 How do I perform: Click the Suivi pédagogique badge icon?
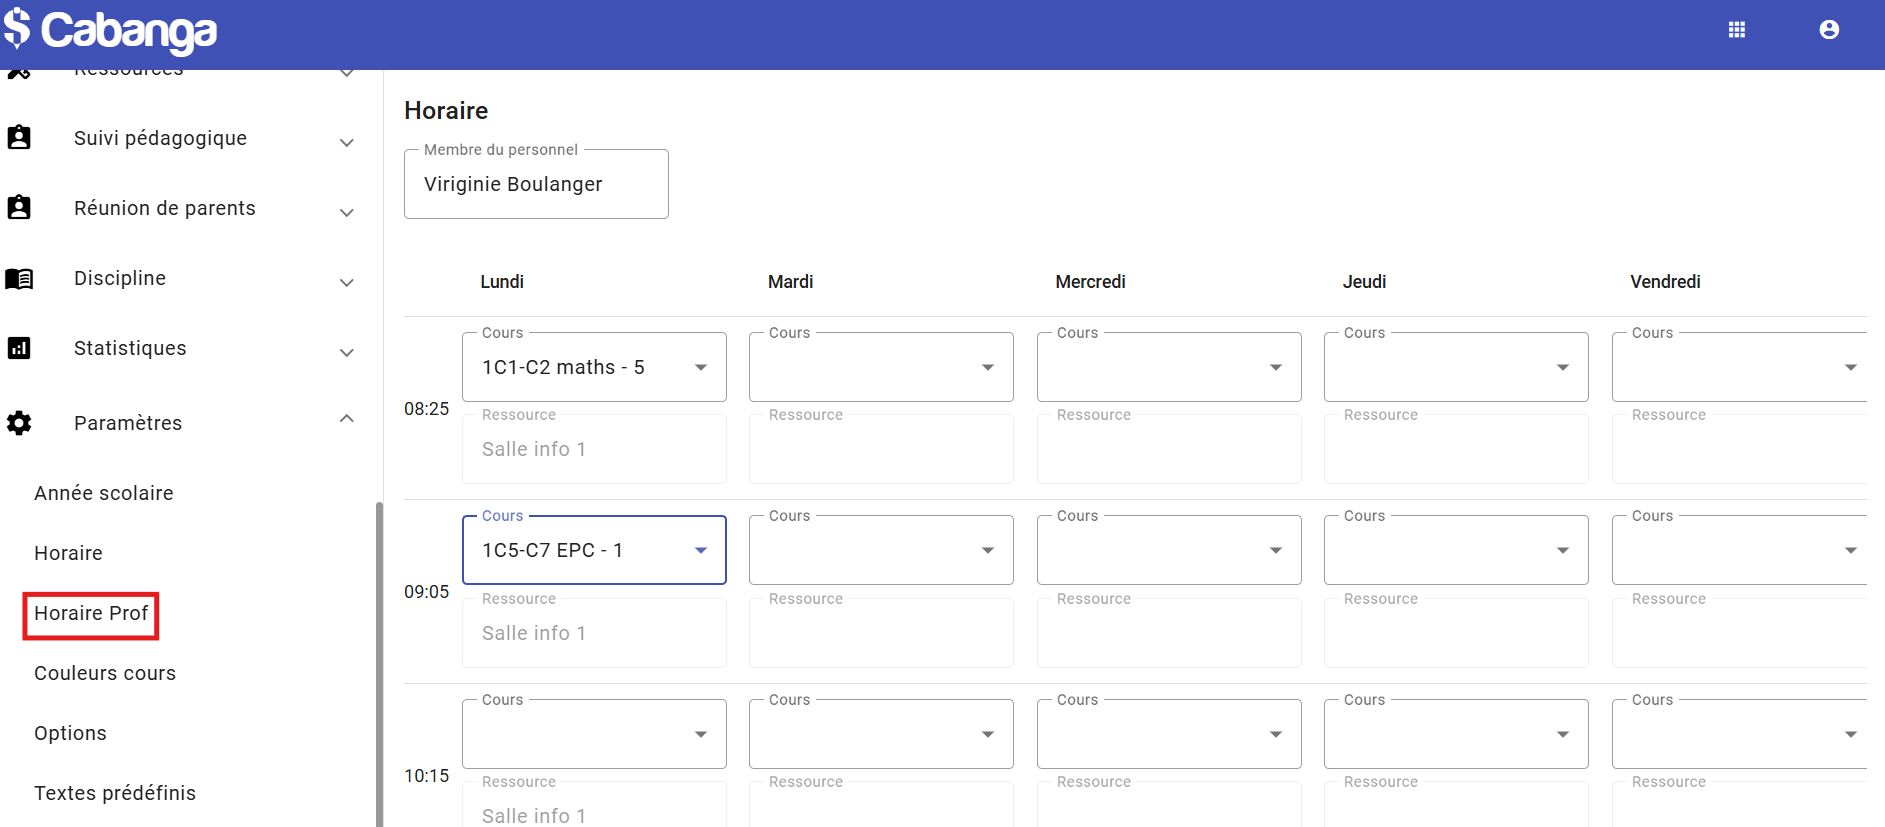tap(19, 138)
